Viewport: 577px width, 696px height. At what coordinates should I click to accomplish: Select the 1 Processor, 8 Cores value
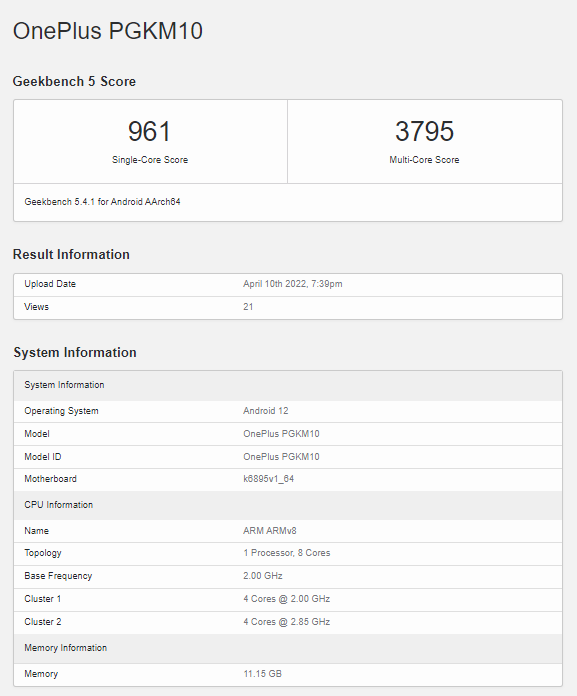(x=287, y=553)
